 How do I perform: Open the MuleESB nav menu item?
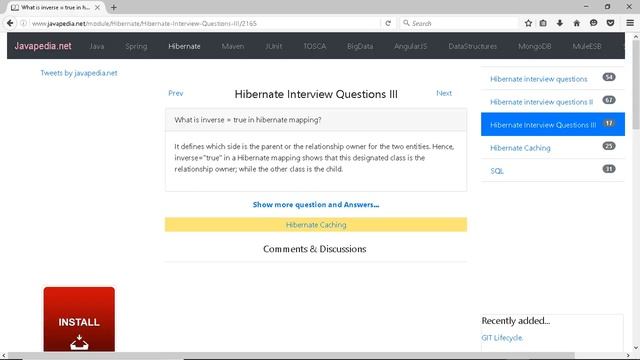(x=587, y=46)
